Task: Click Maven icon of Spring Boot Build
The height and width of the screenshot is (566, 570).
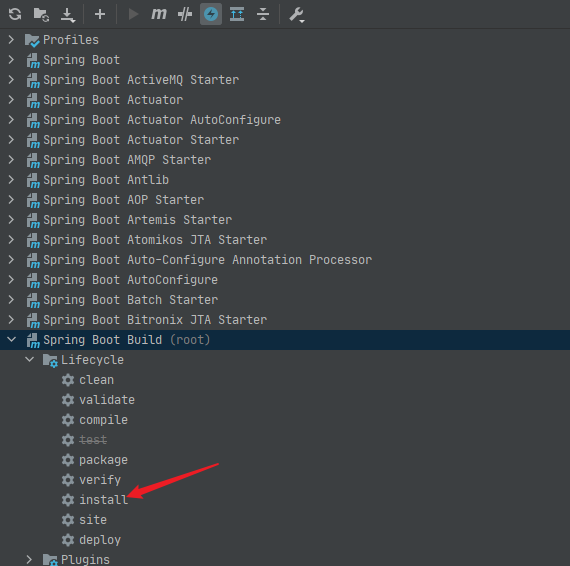Action: [33, 340]
